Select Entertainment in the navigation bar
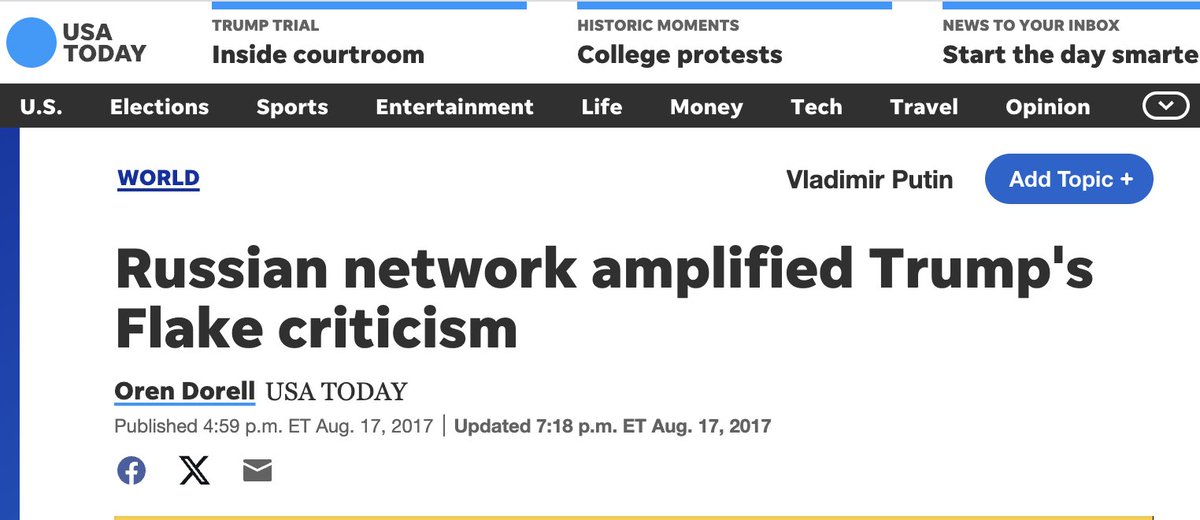Screen dimensions: 1200x520 point(454,107)
